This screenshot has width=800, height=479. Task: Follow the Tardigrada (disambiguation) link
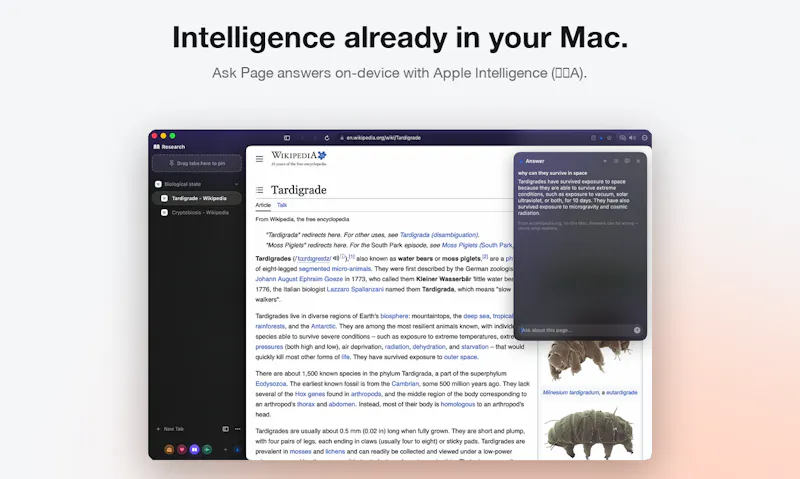point(439,235)
